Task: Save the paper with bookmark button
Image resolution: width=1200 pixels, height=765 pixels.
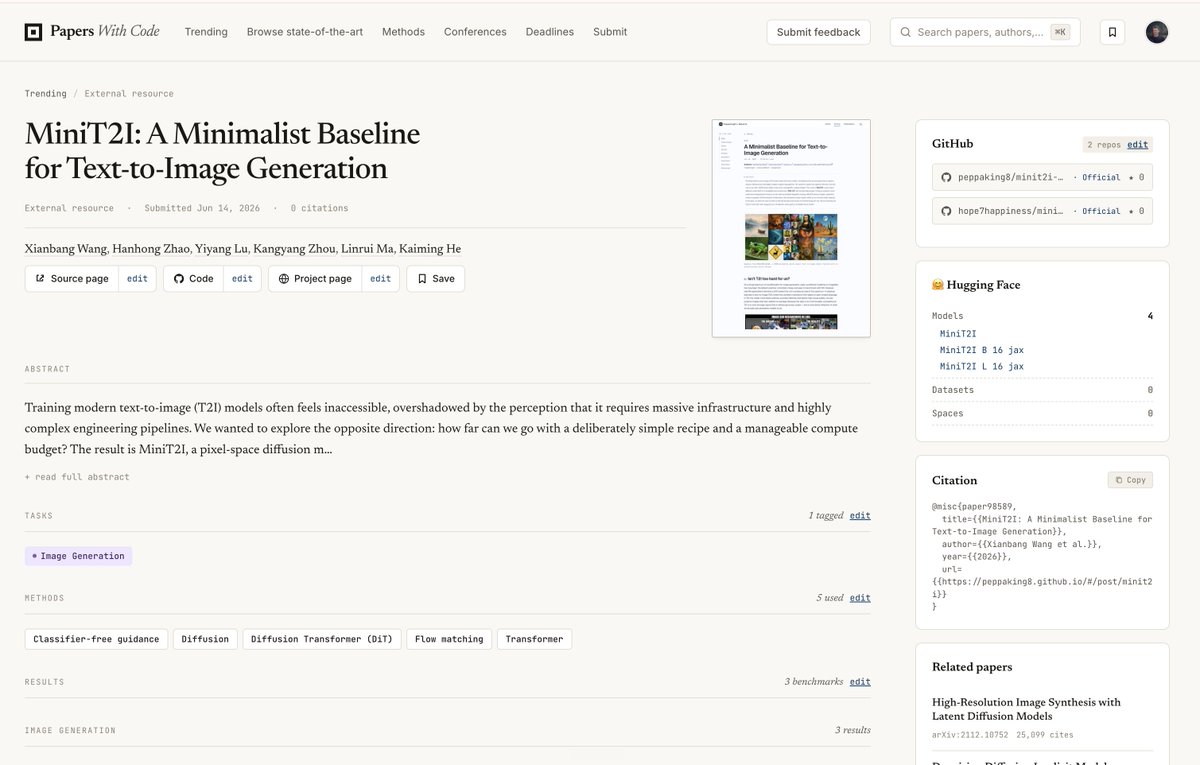Action: click(x=436, y=279)
